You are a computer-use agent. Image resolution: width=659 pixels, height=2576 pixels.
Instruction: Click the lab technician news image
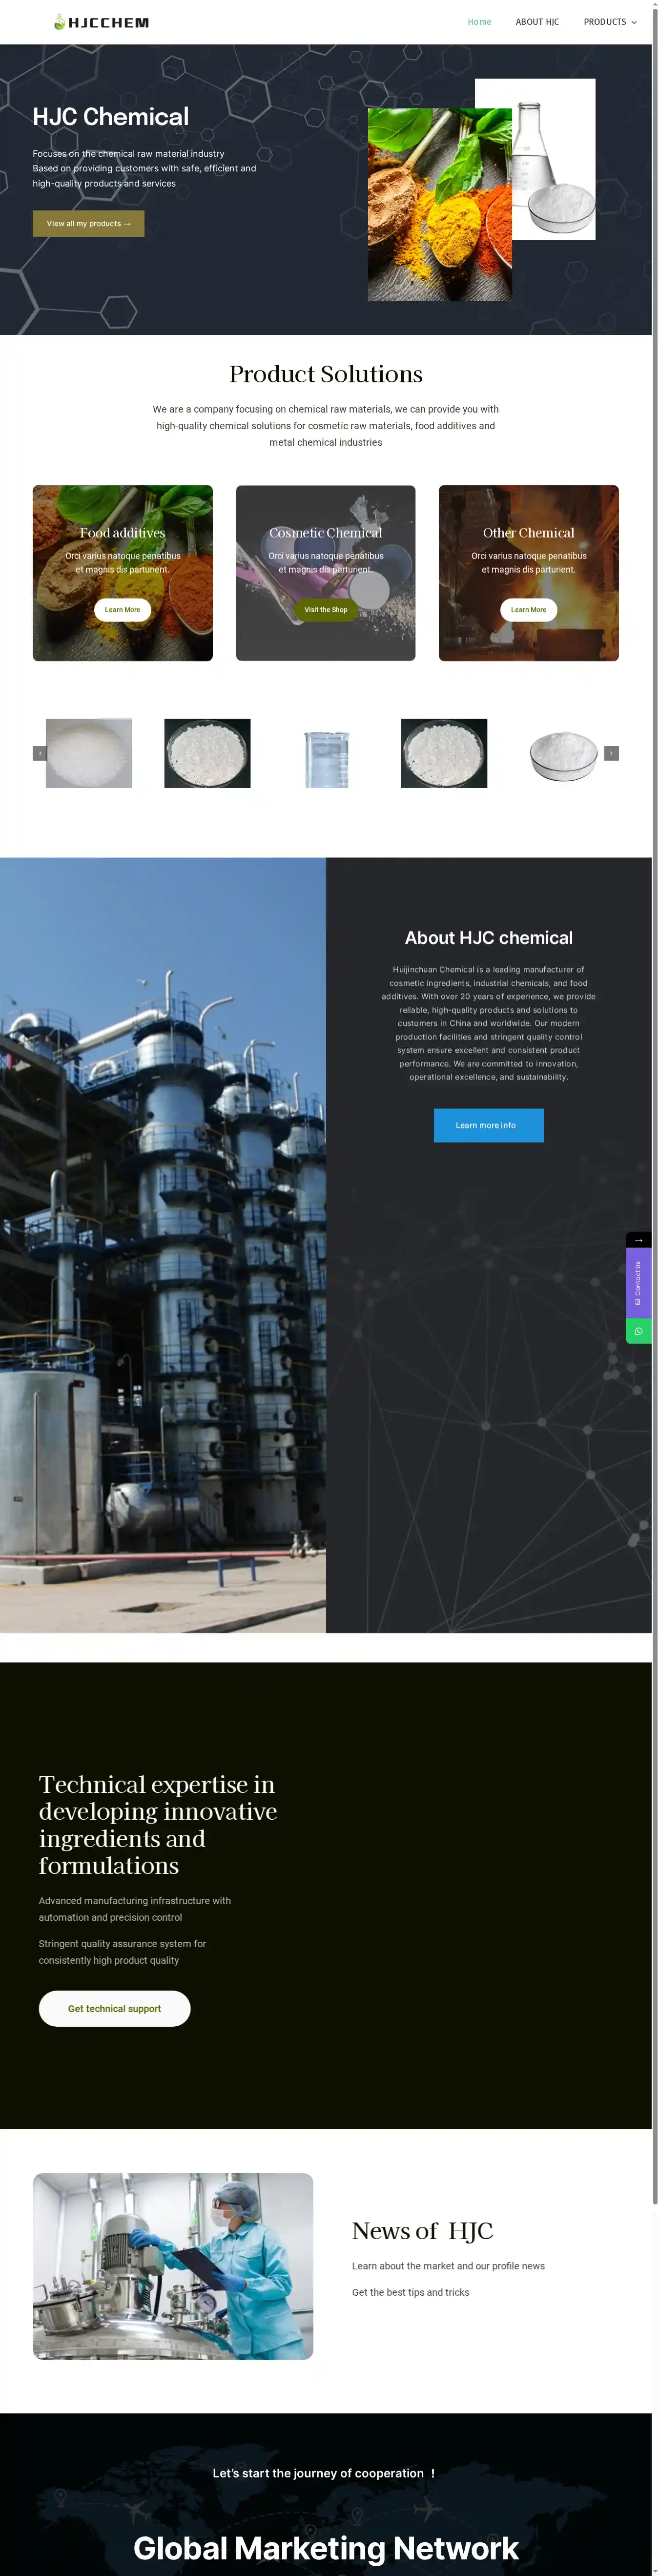click(173, 2265)
